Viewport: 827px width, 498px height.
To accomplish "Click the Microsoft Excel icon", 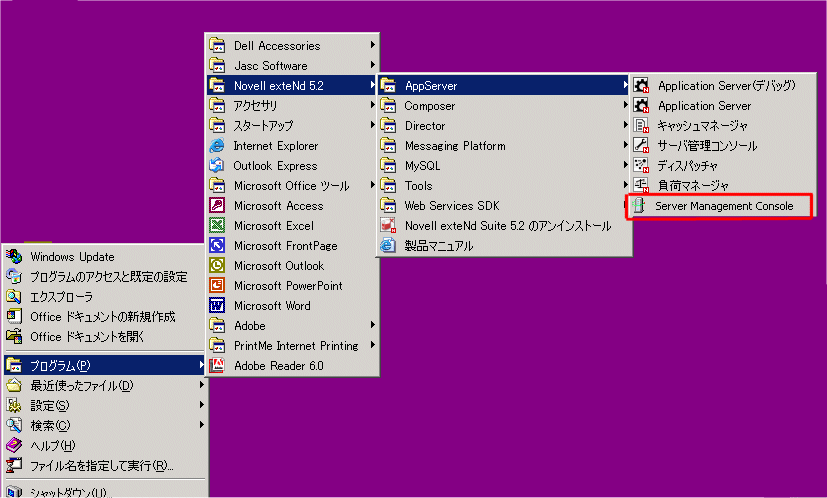I will tap(217, 225).
